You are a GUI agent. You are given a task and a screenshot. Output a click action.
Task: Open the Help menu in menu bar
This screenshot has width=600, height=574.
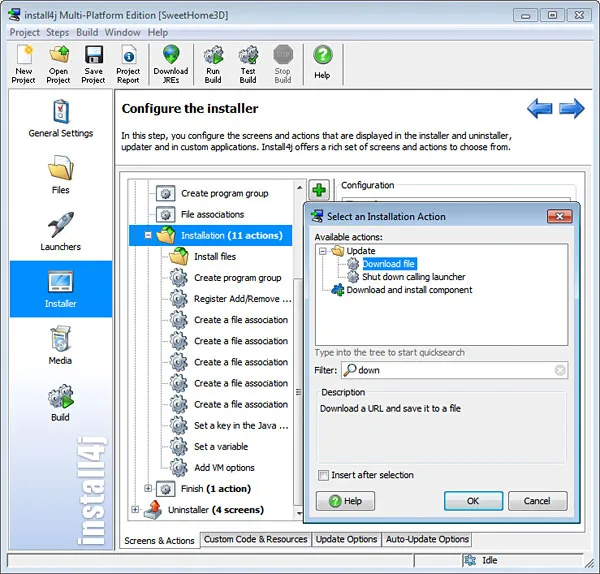pos(158,33)
